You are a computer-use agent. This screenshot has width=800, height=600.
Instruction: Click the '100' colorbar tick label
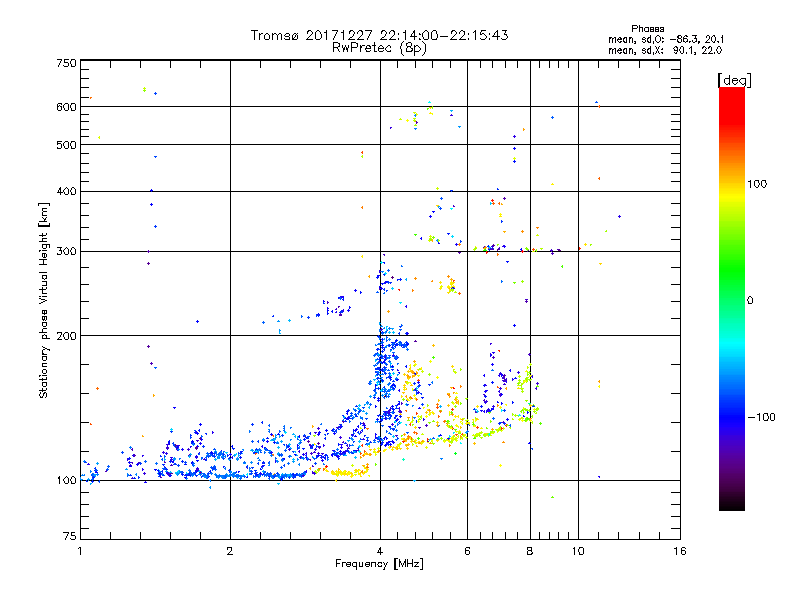757,184
